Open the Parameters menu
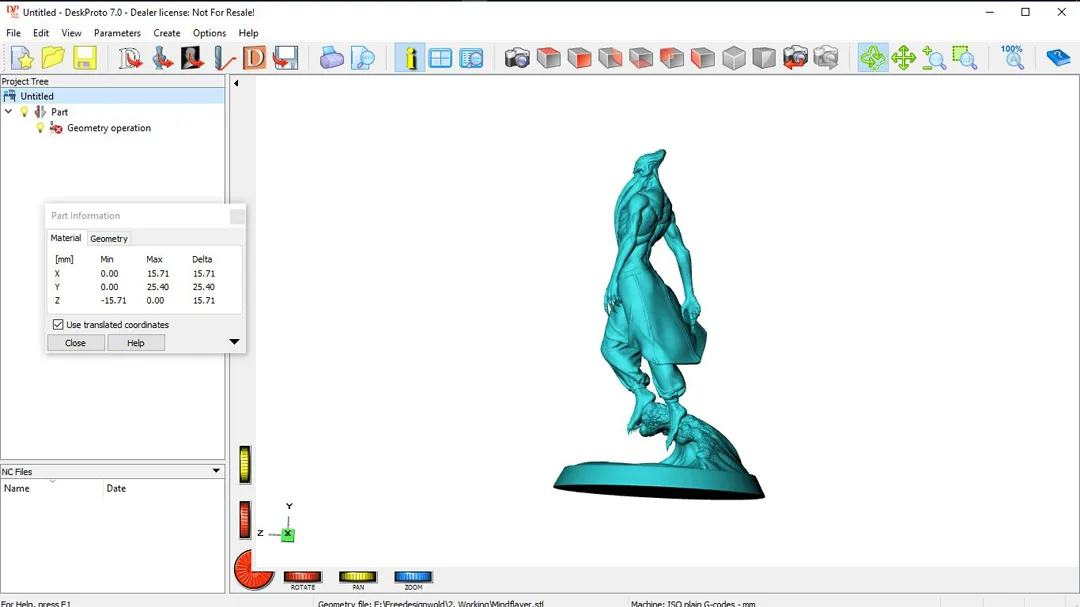The width and height of the screenshot is (1080, 607). point(117,33)
